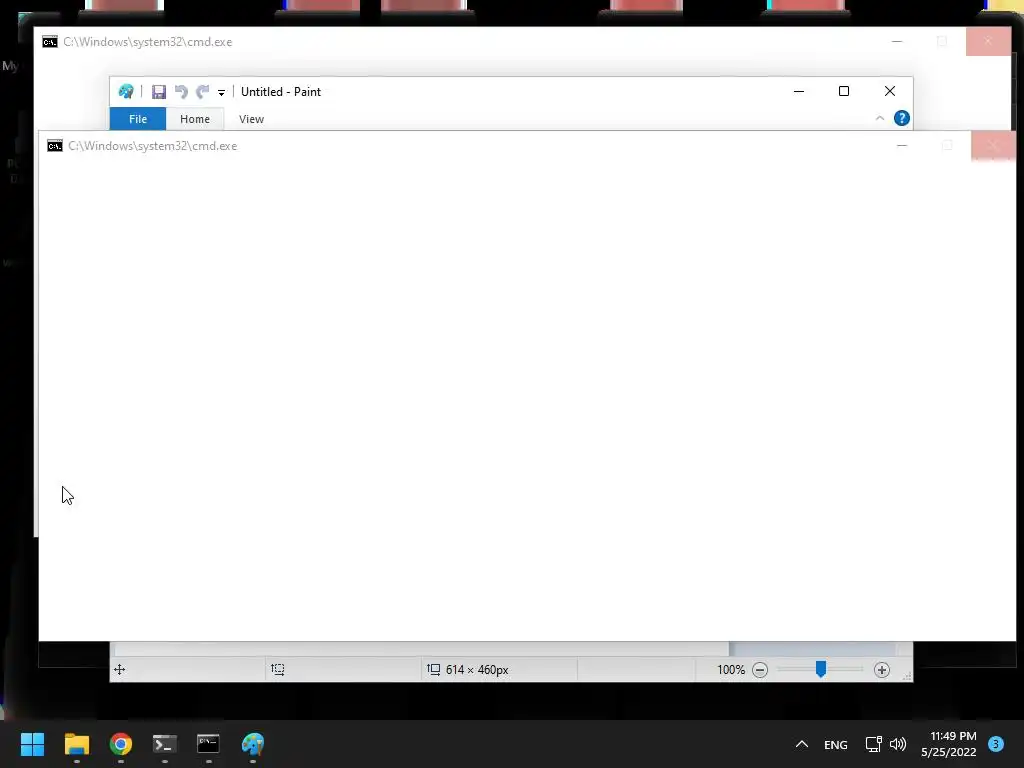Open the File menu in Paint

click(x=138, y=119)
